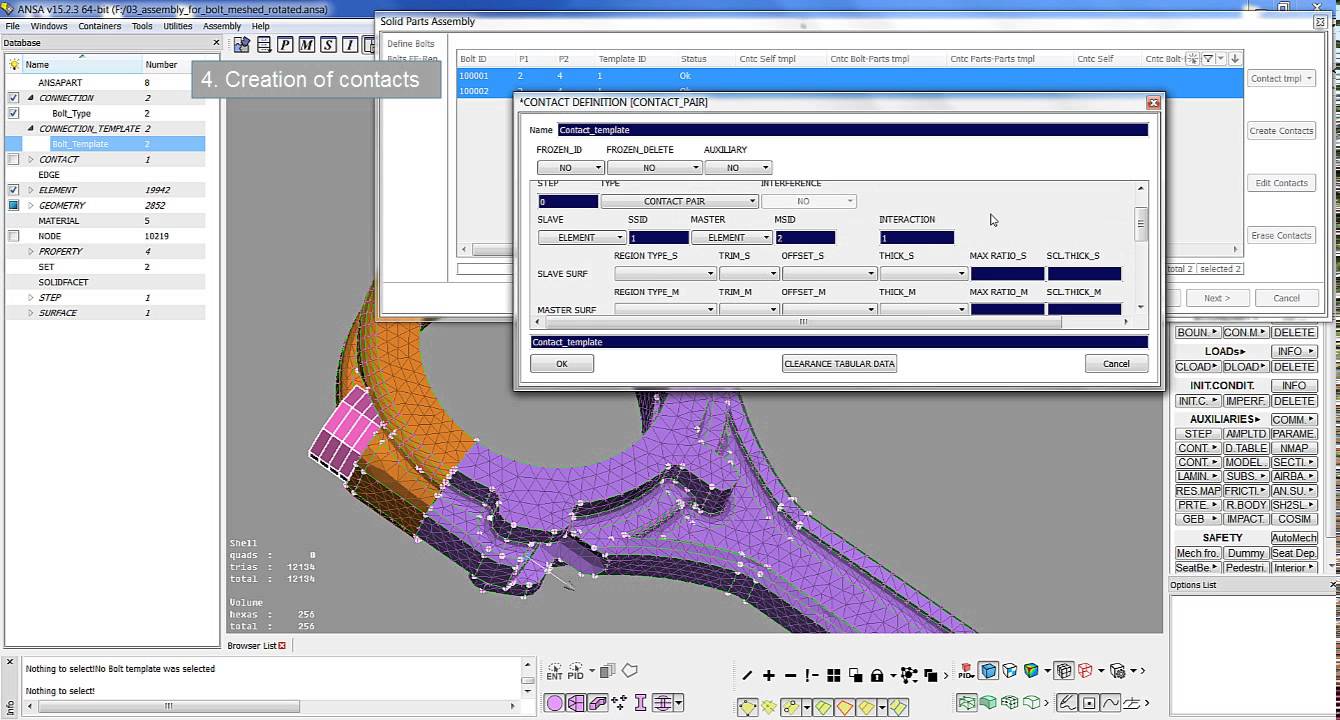Uncheck the CONNECTION checkbox in Database

(14, 98)
